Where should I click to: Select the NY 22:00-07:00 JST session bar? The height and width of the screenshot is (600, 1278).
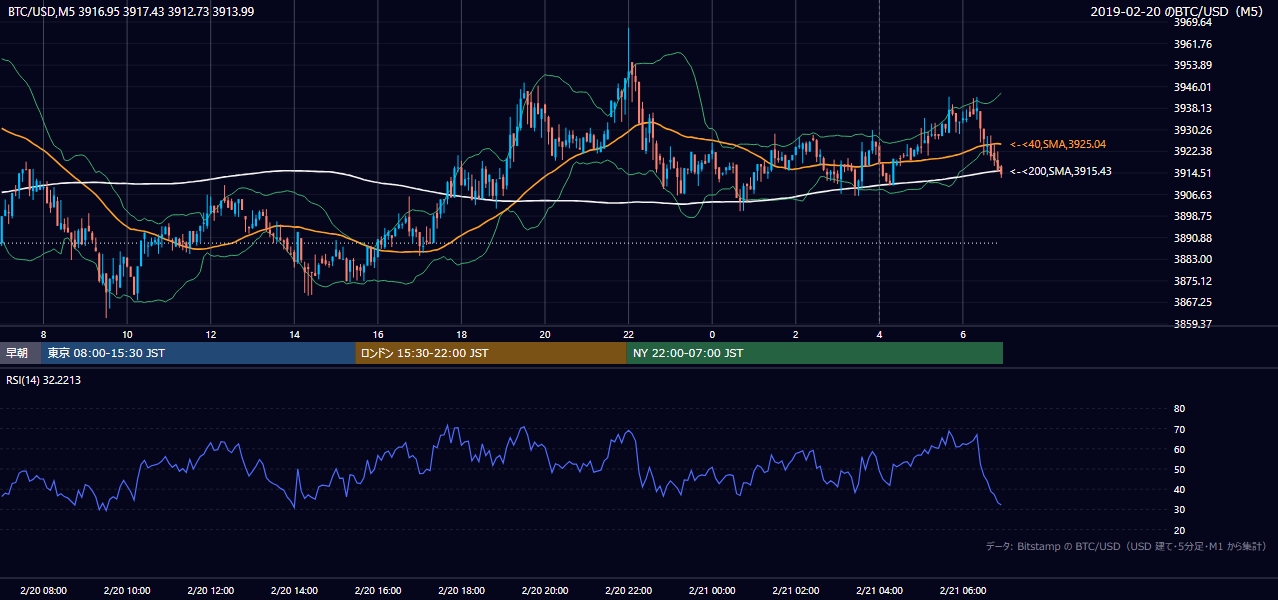coord(815,353)
